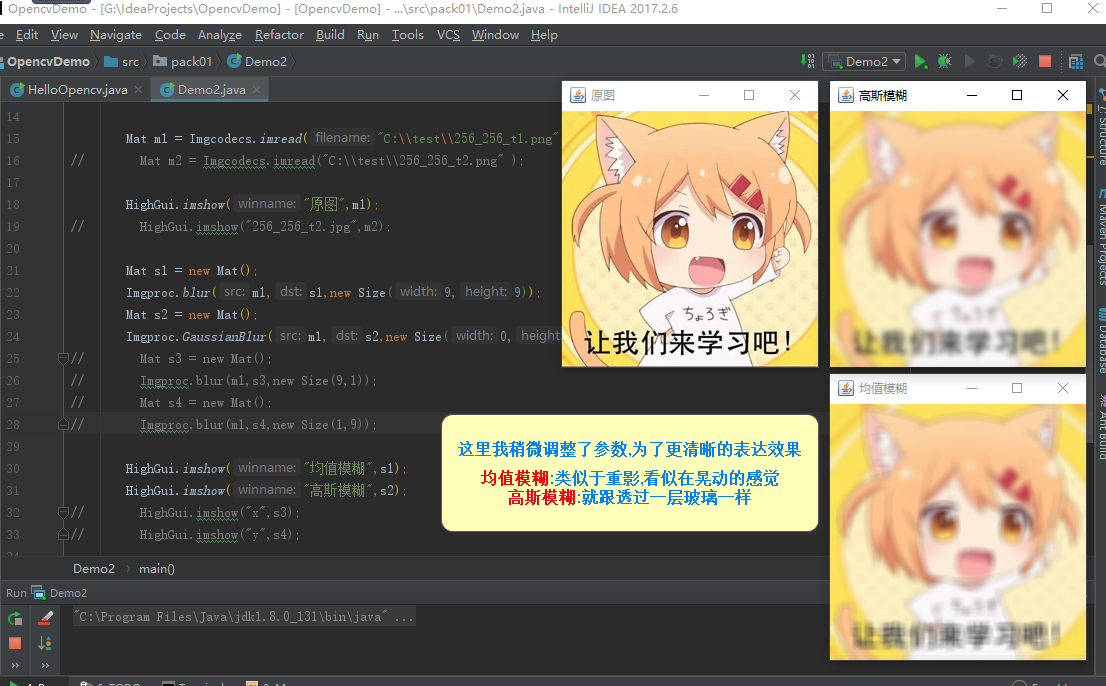Toggle the code fold marker at line 28
Screen dimensions: 1106x686
tap(63, 424)
